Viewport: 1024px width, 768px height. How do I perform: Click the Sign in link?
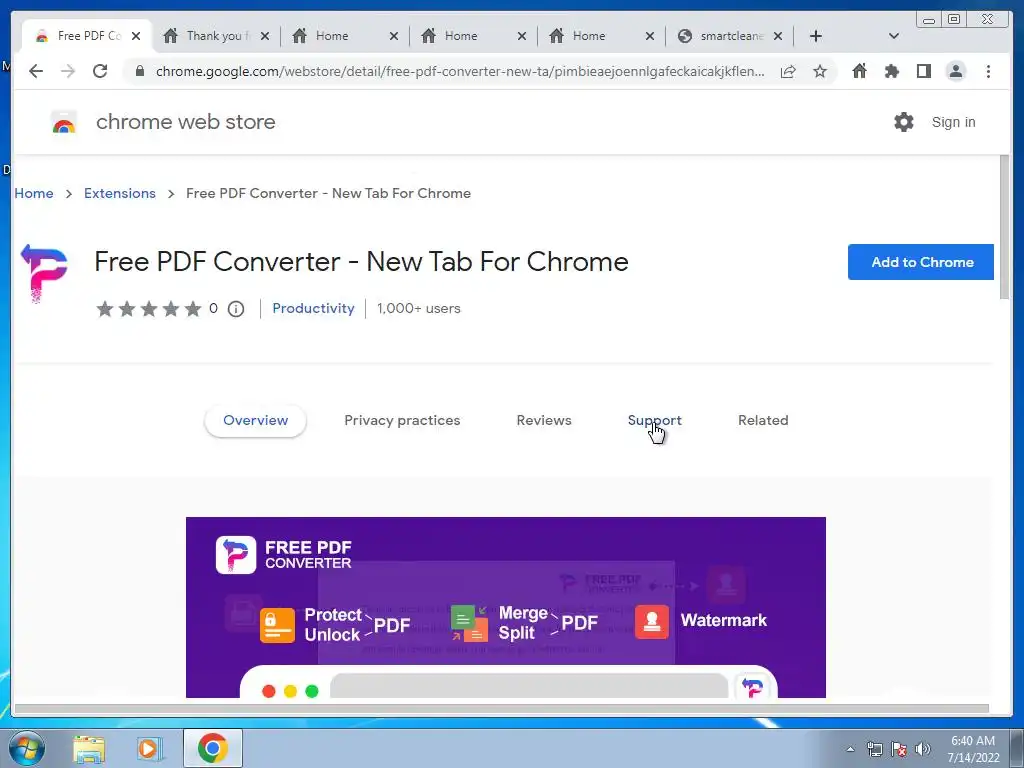pyautogui.click(x=953, y=122)
